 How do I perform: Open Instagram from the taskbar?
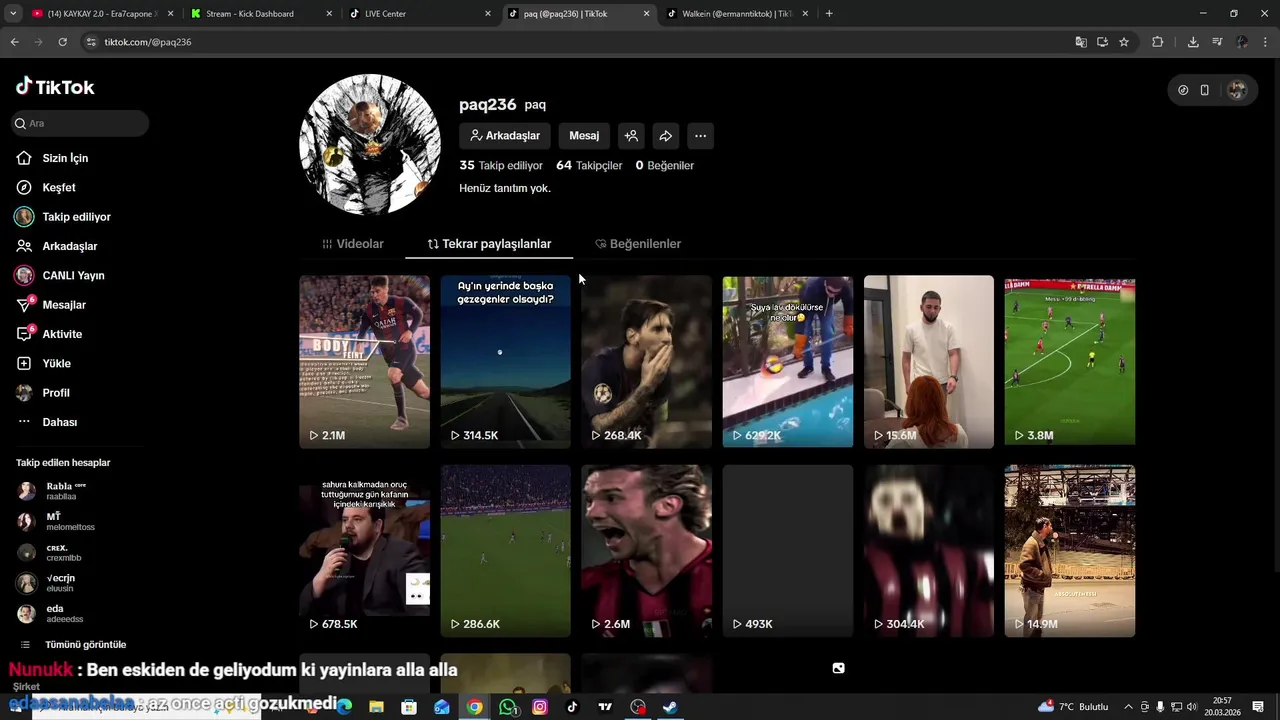click(x=540, y=707)
